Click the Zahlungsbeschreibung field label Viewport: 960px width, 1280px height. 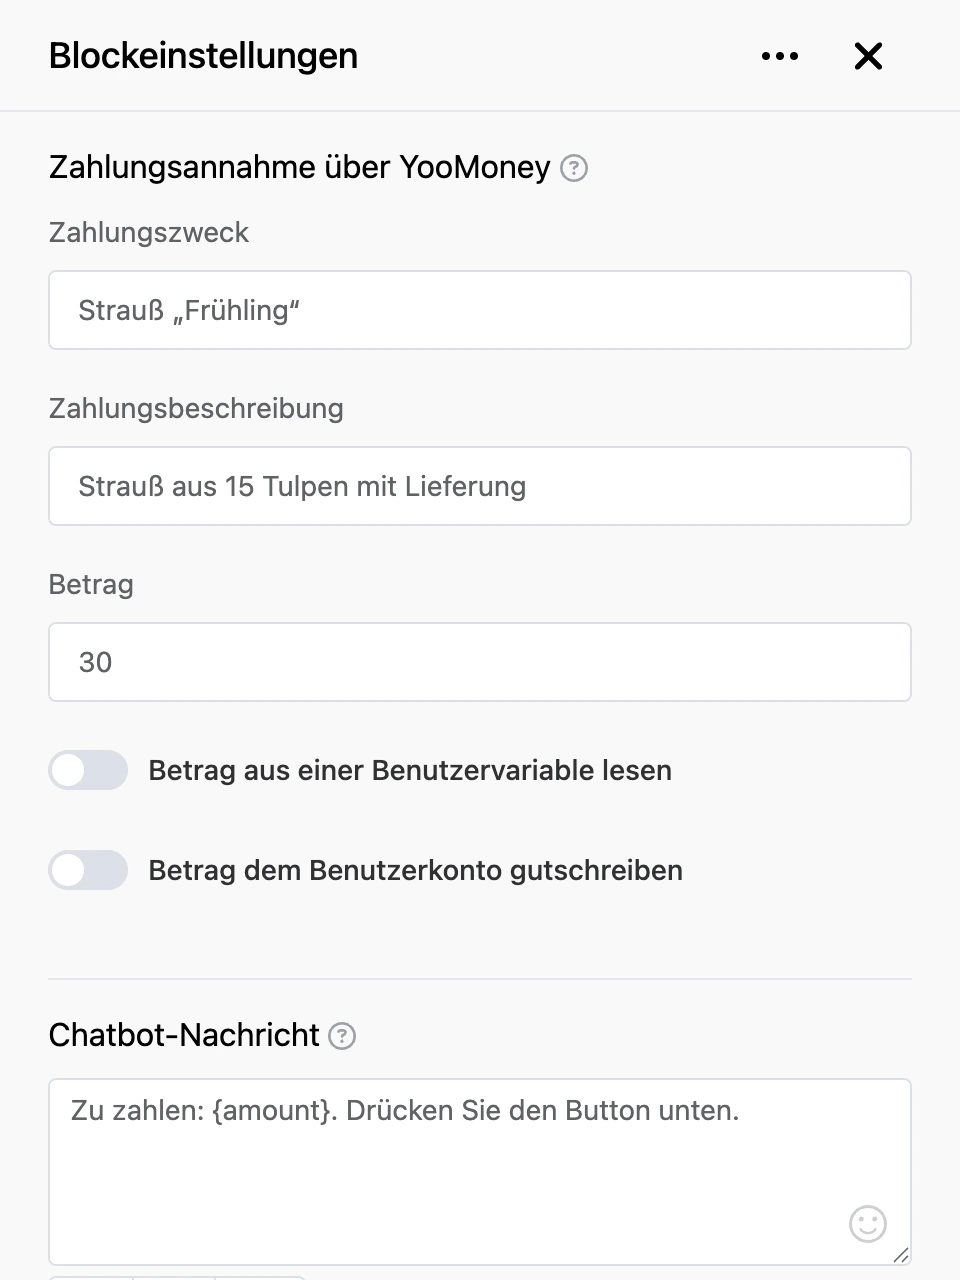pos(196,408)
